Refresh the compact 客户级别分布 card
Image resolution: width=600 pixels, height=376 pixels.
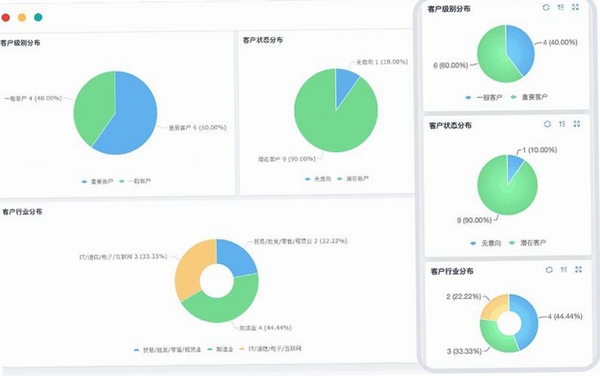[x=546, y=7]
